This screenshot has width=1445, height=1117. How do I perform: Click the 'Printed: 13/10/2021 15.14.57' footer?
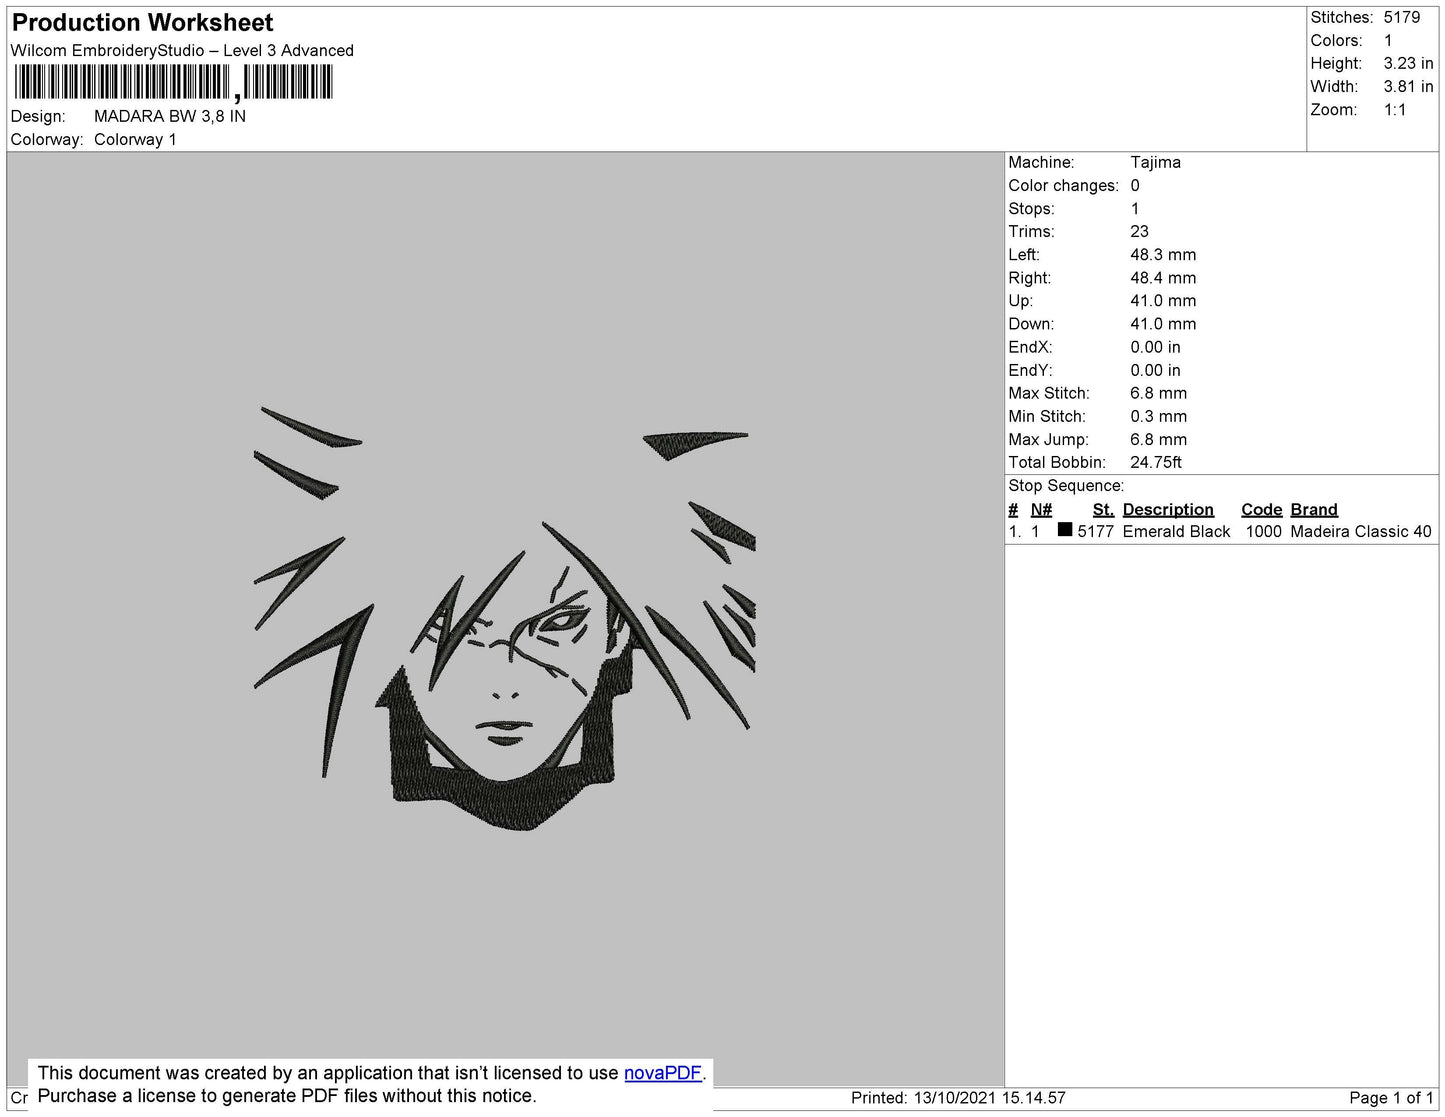tap(958, 1097)
